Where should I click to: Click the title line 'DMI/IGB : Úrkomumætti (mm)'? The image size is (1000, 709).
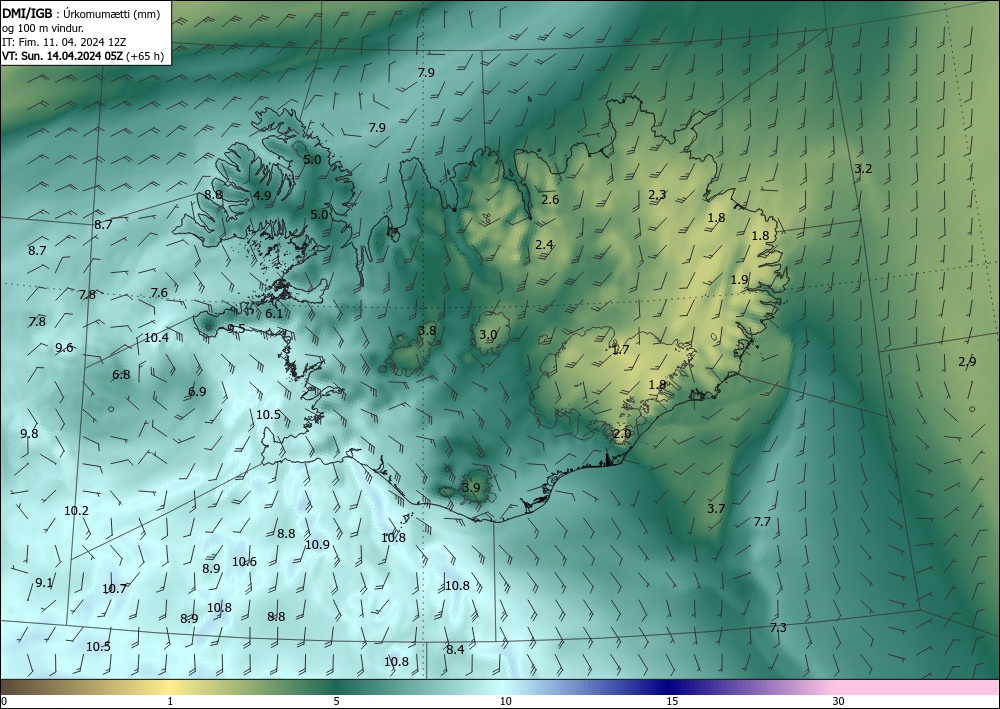tap(81, 13)
